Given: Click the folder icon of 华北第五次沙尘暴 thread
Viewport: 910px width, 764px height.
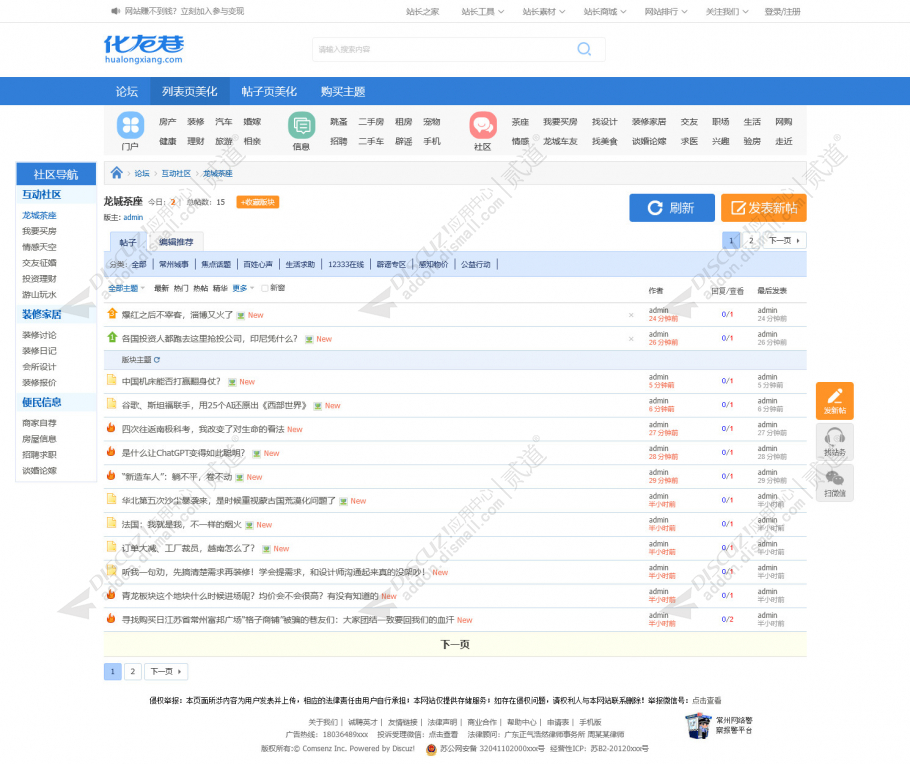Looking at the screenshot, I should click(111, 499).
